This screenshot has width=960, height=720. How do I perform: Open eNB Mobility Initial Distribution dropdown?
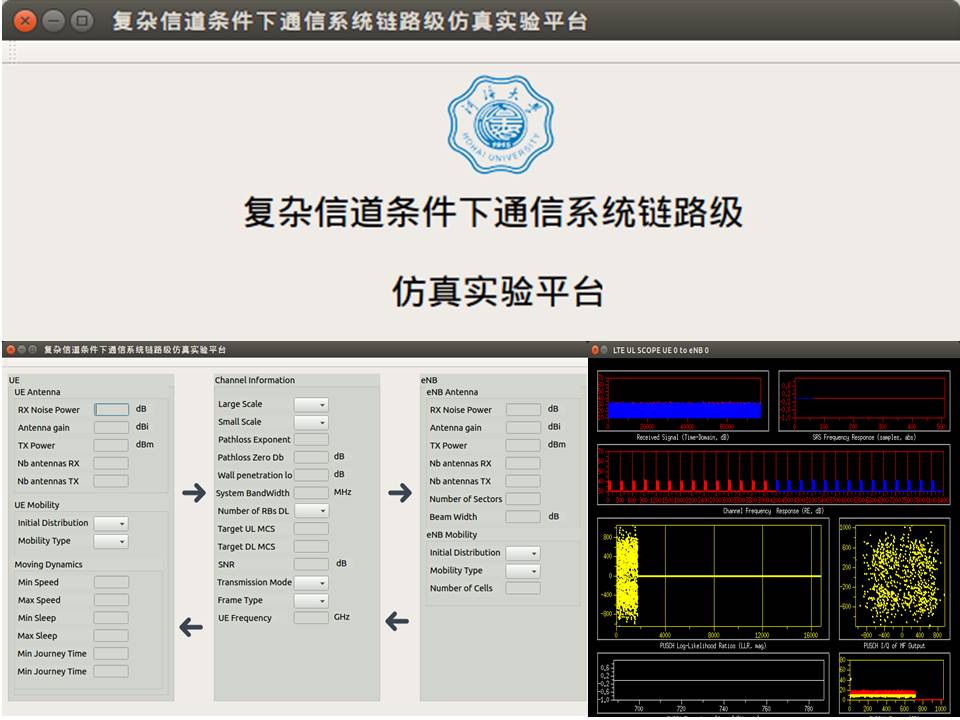[523, 553]
